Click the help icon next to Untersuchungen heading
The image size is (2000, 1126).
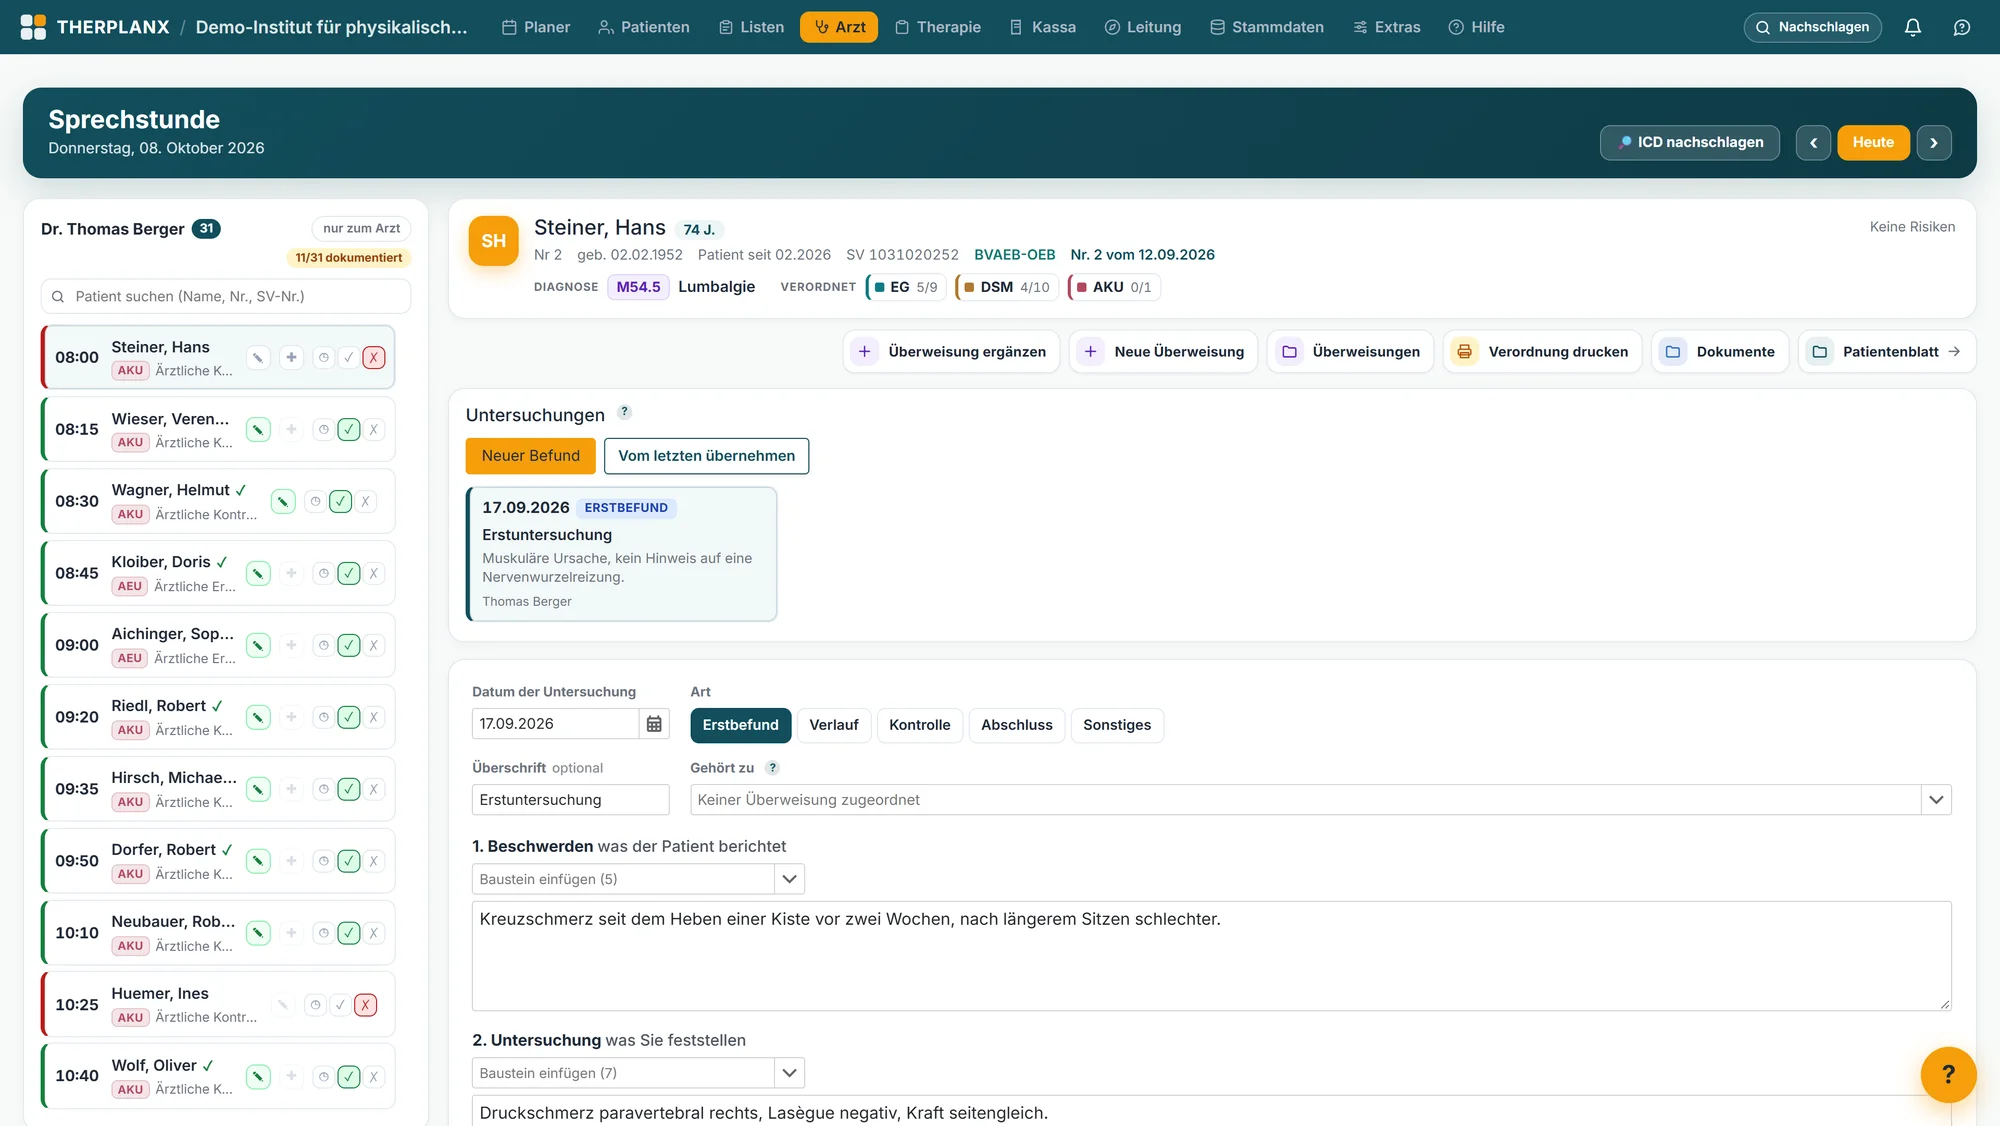pos(624,412)
